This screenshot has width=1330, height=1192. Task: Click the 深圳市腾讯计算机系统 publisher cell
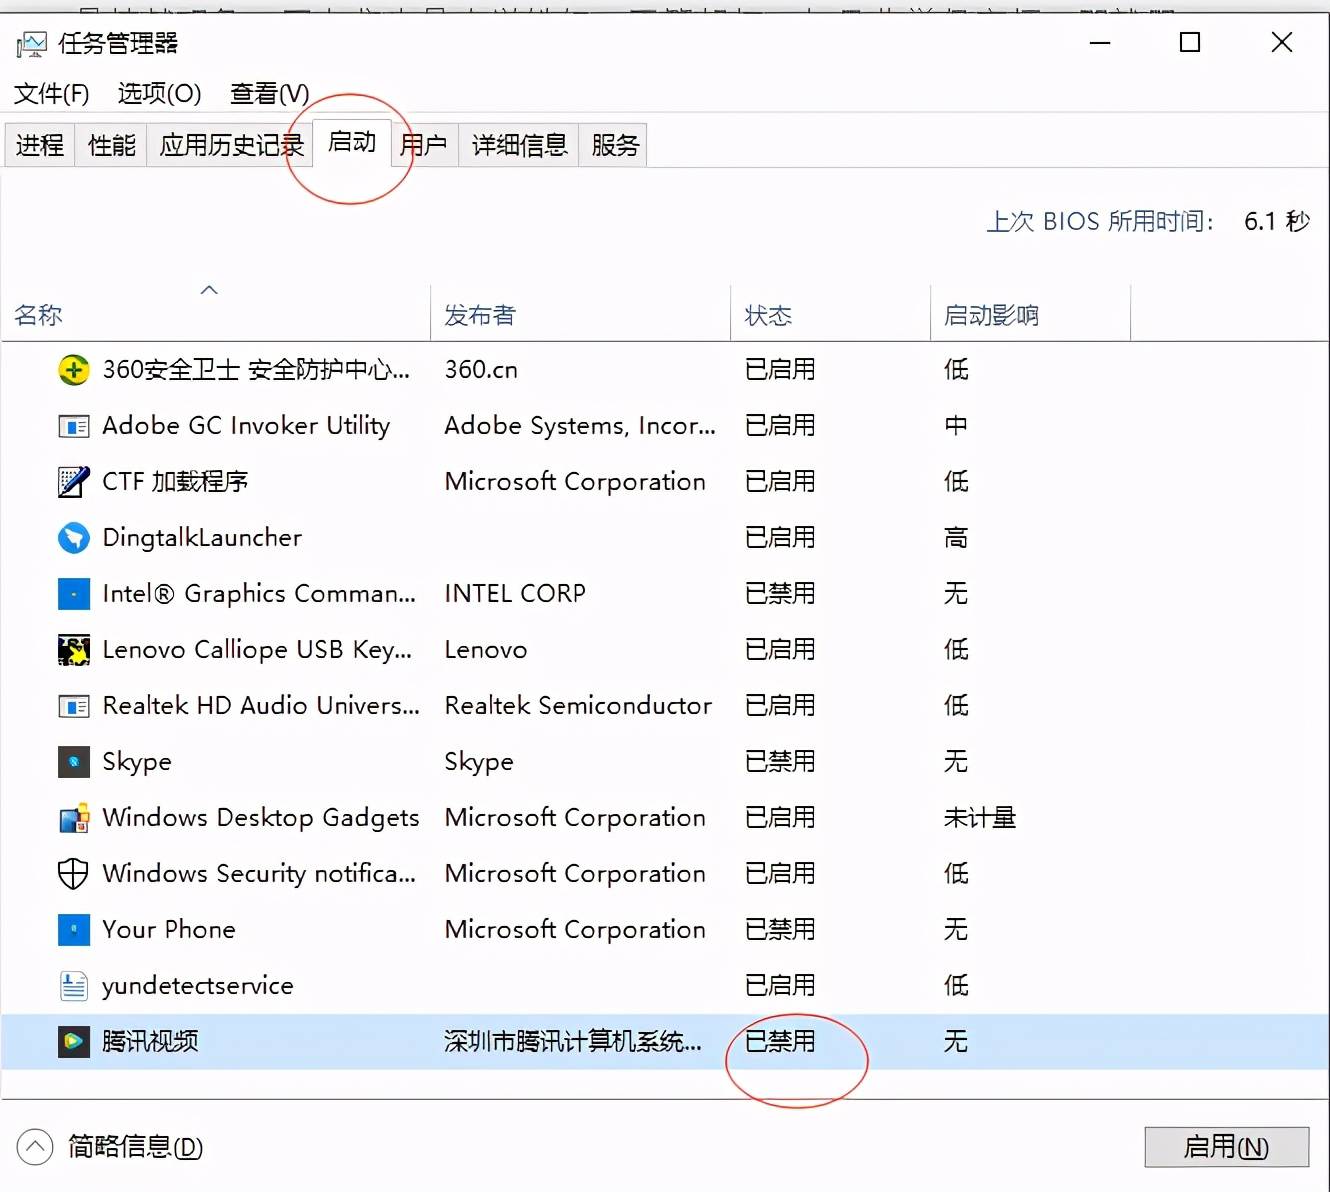tap(573, 1042)
